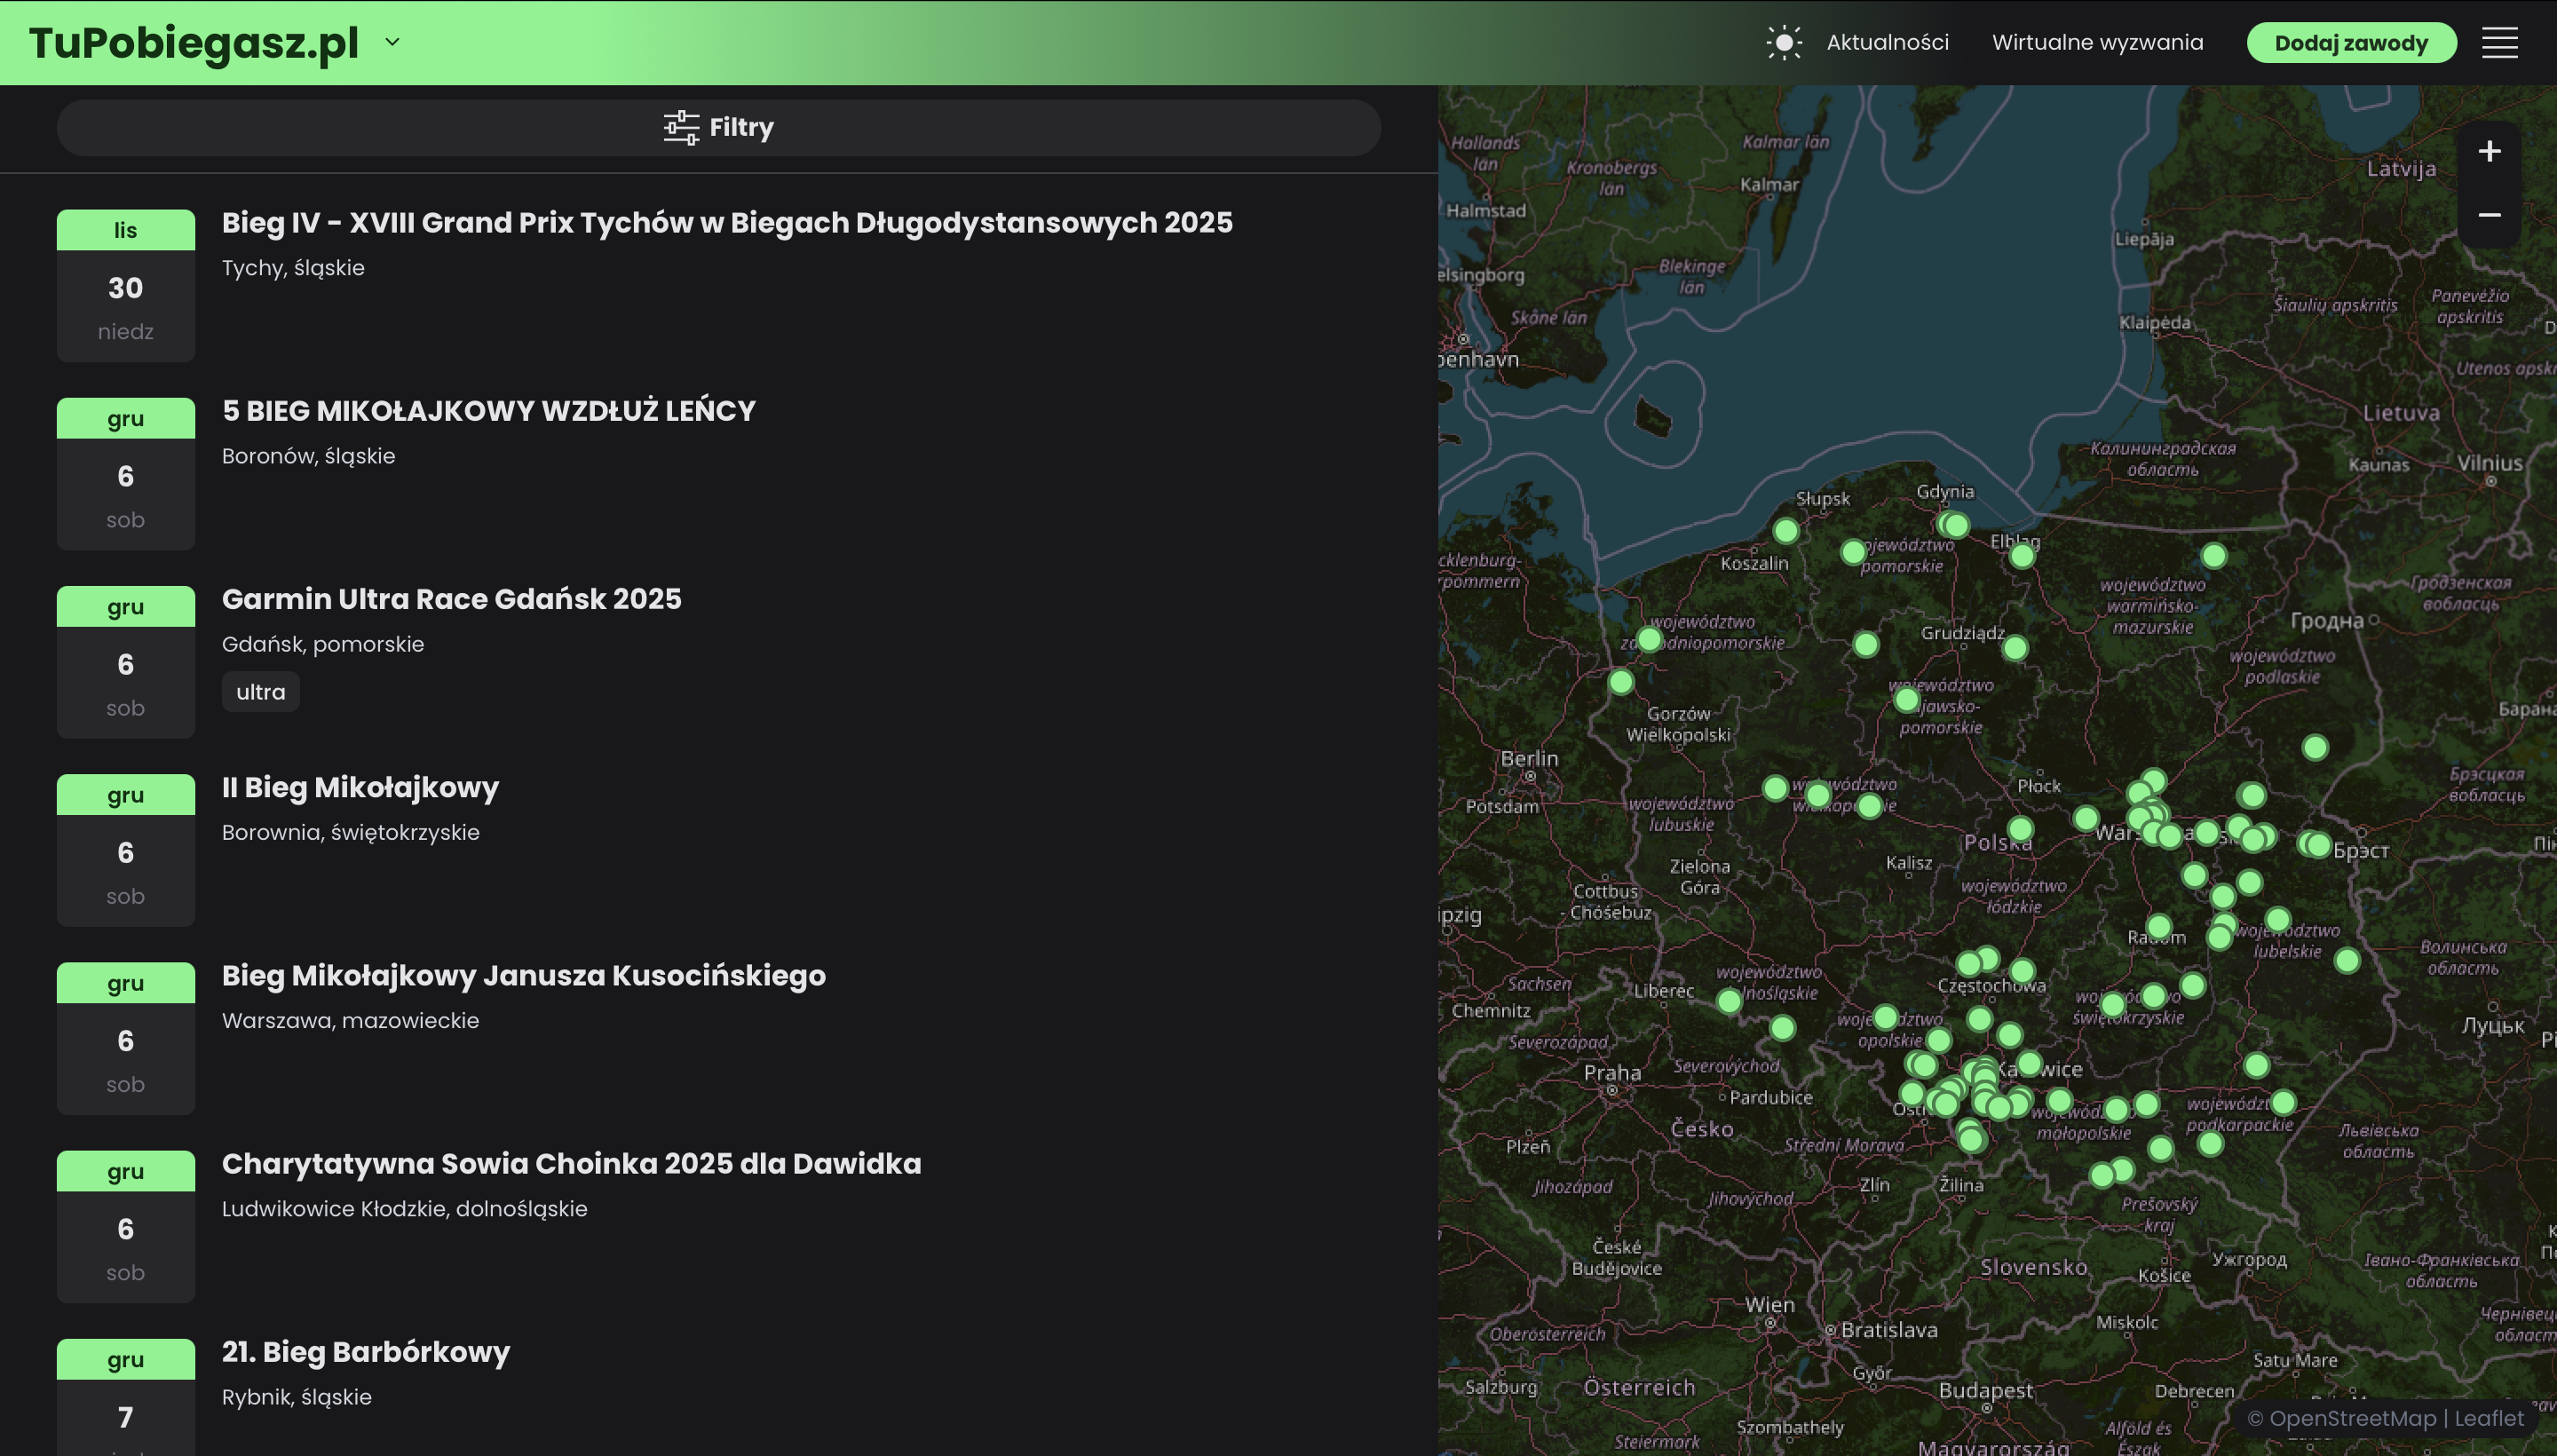Zoom in on the map

[2489, 151]
